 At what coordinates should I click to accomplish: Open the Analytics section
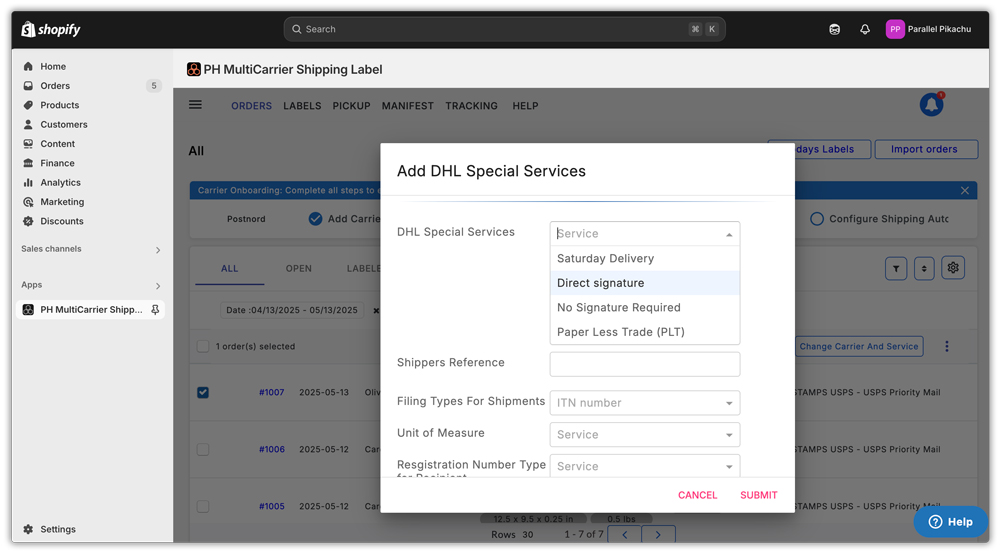(x=61, y=182)
